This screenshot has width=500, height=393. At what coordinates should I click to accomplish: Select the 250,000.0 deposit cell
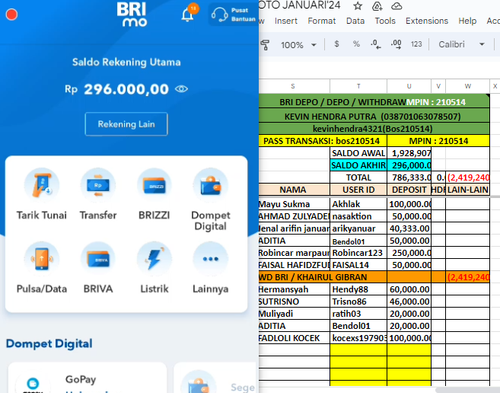[409, 253]
